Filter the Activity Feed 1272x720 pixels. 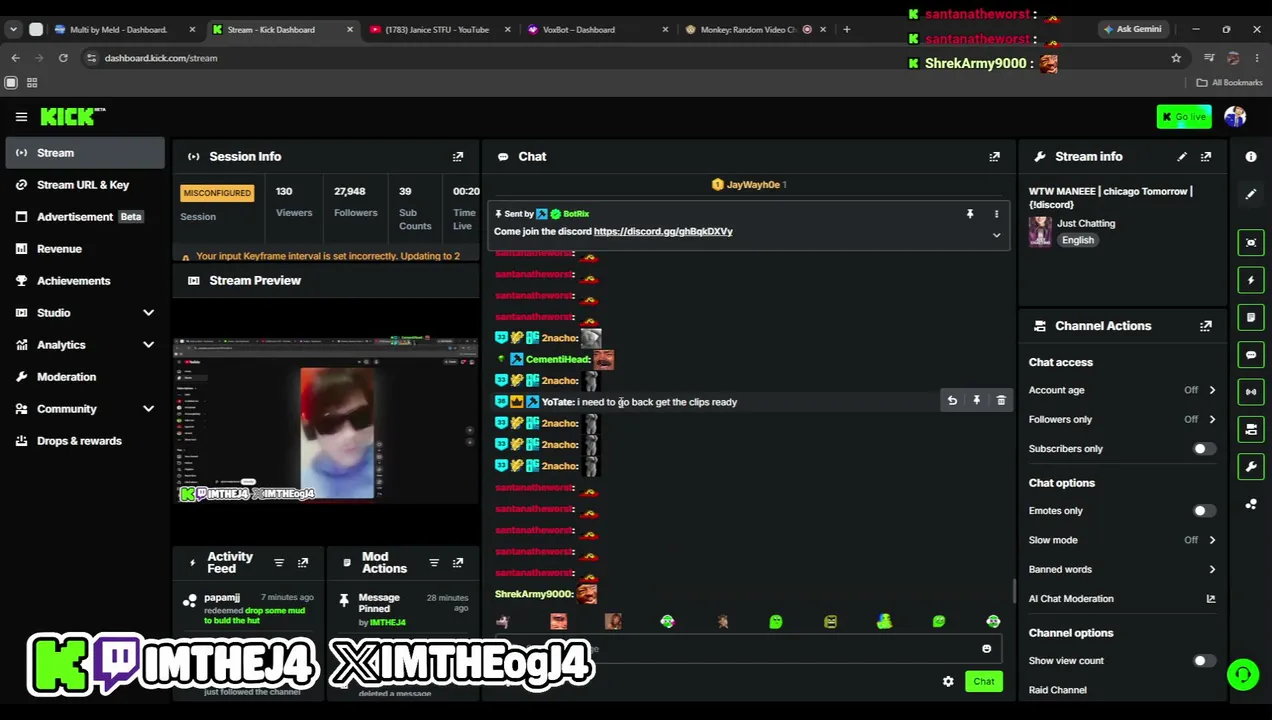pyautogui.click(x=279, y=563)
